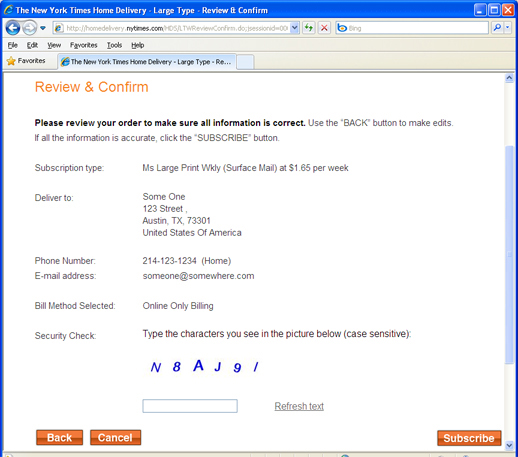Open the Help menu

(138, 45)
